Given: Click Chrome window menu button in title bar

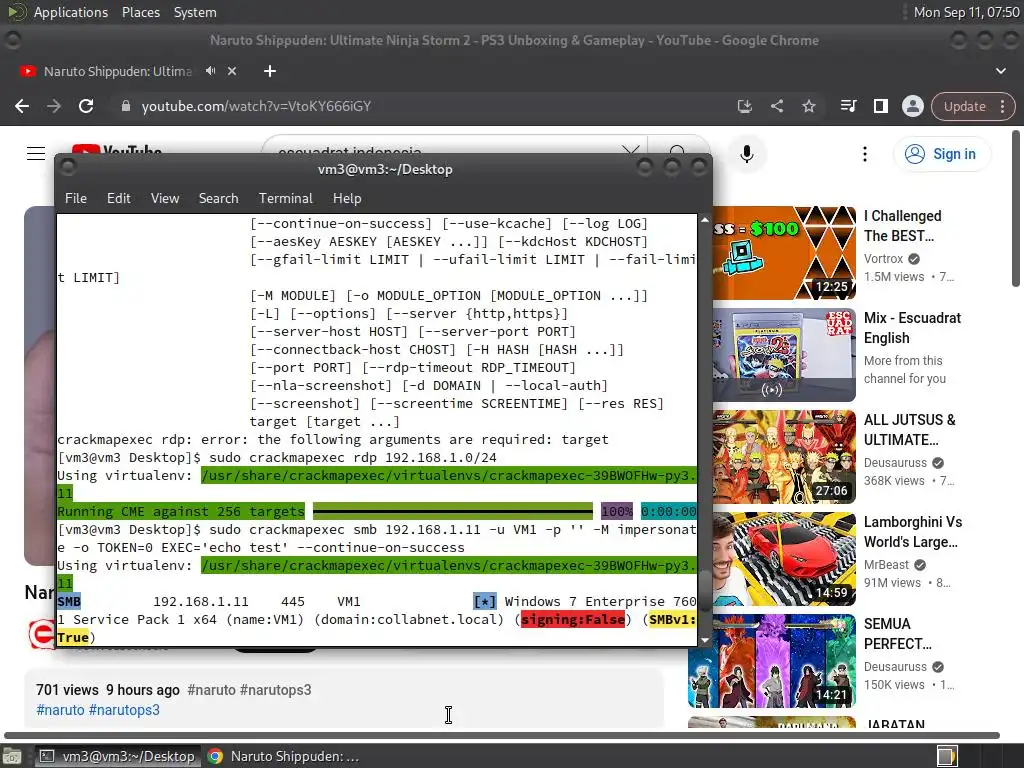Looking at the screenshot, I should tap(12, 40).
